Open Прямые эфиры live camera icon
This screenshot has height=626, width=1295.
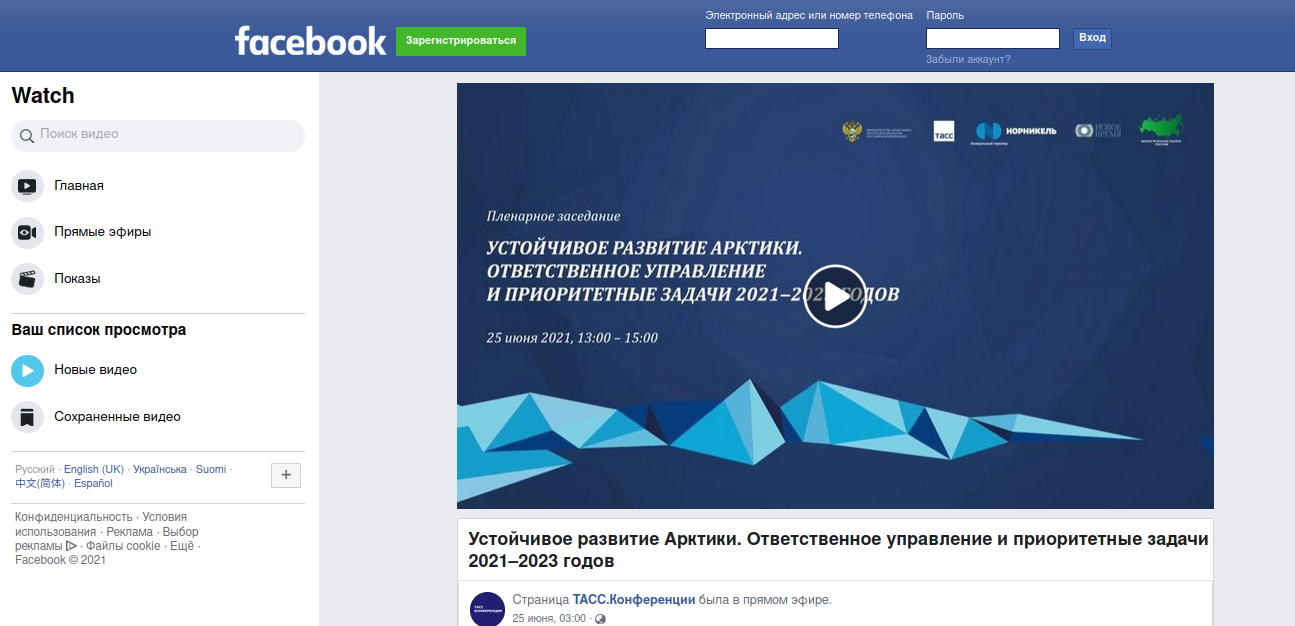tap(27, 232)
